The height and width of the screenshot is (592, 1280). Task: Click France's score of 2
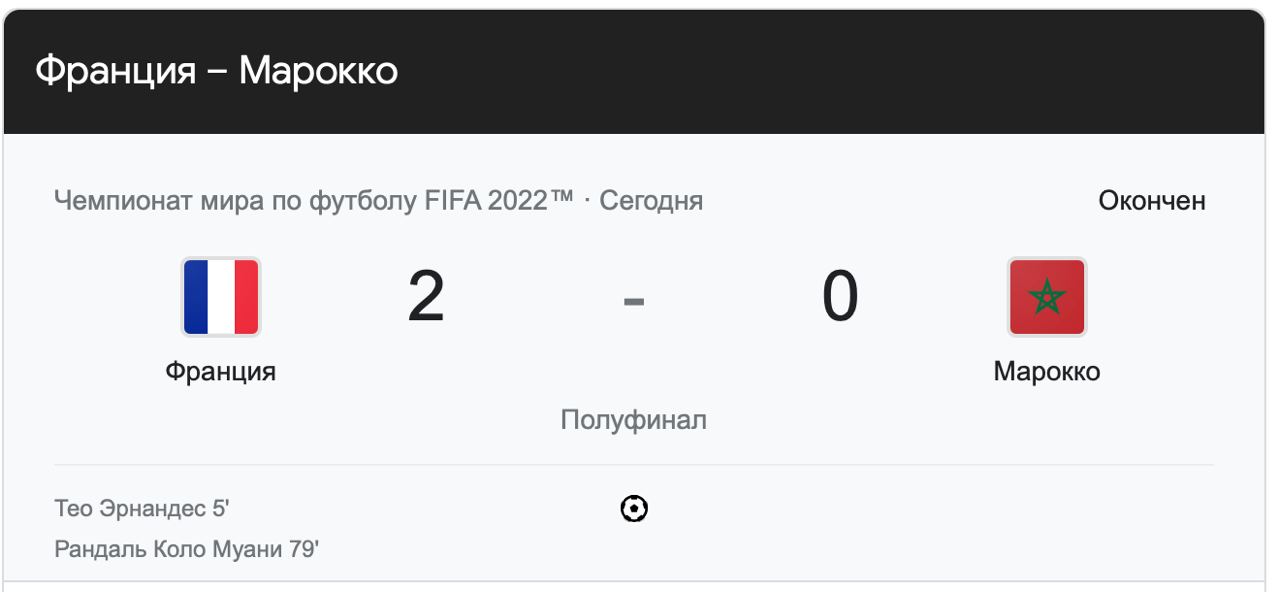(x=426, y=297)
